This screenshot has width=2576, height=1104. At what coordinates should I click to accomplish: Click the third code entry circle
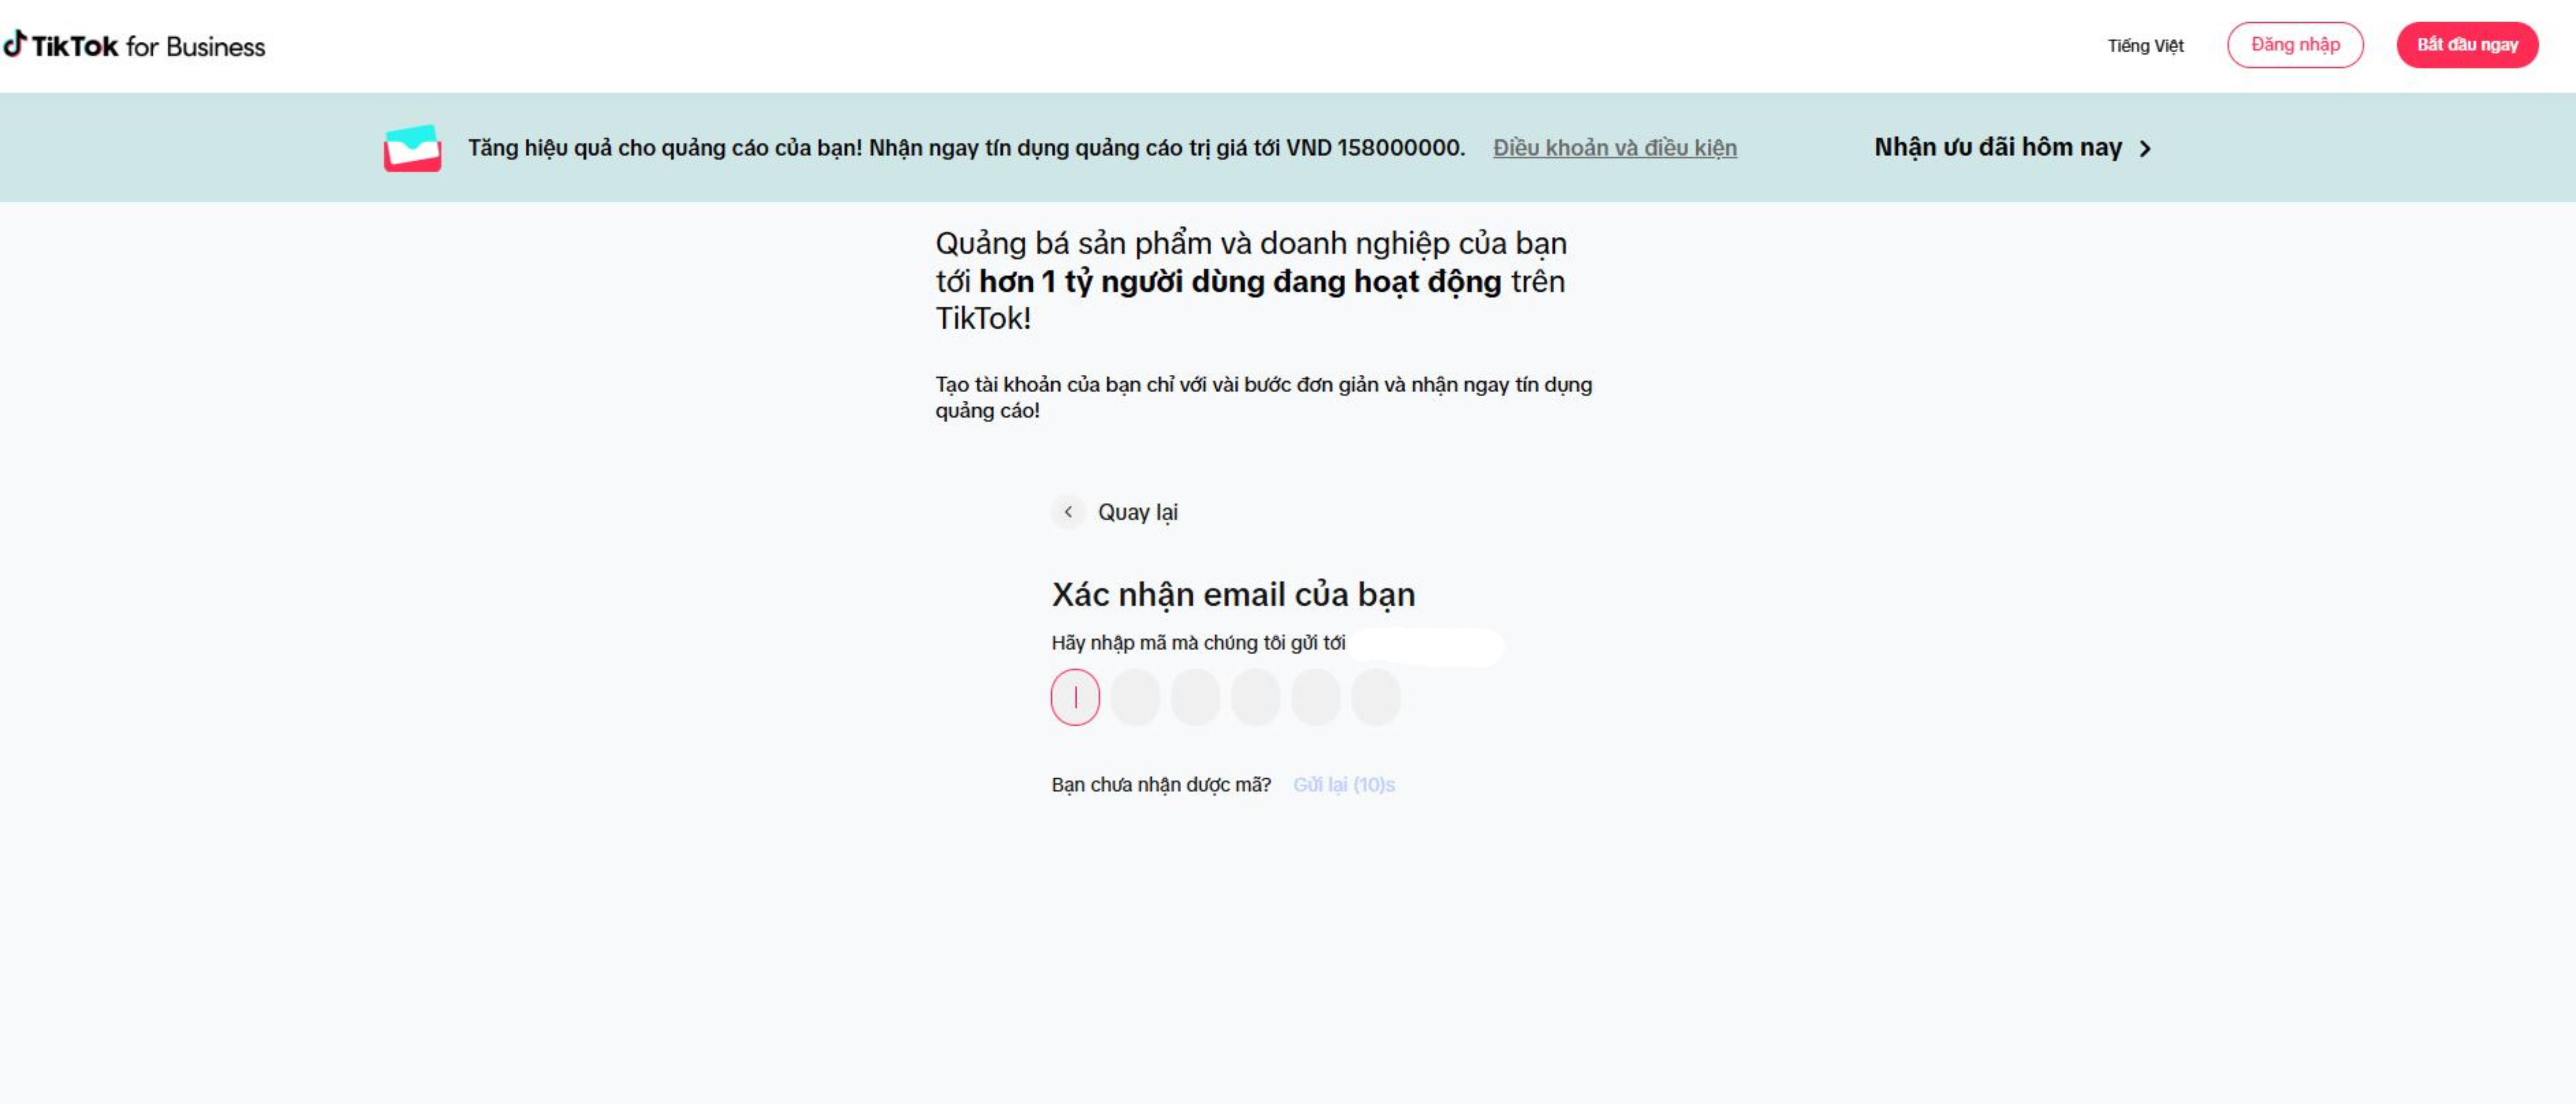[x=1196, y=697]
